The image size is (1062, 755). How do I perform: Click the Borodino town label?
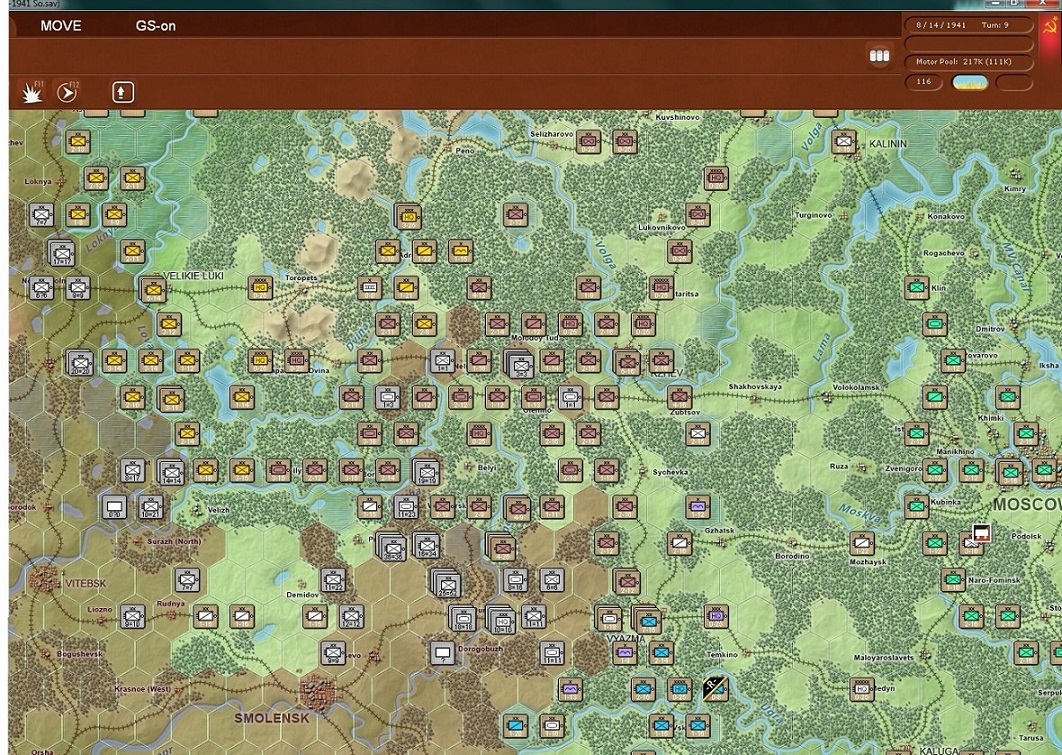tap(792, 556)
